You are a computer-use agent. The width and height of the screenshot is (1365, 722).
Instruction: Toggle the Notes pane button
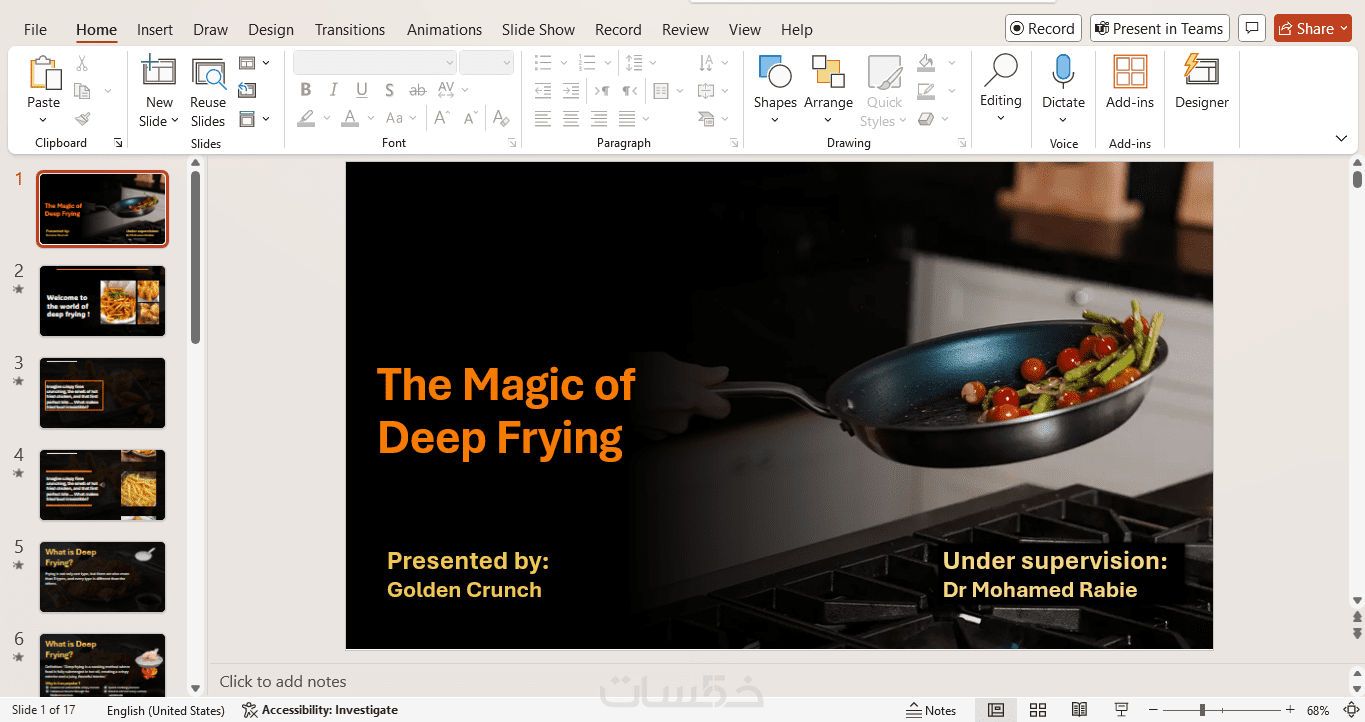931,710
